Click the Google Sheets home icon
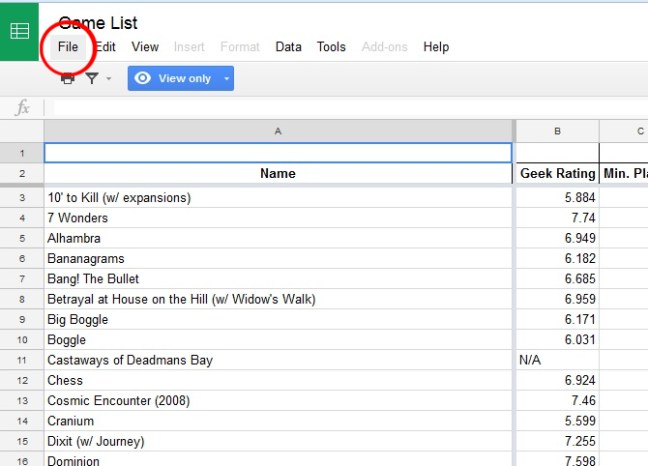648x466 pixels. coord(20,30)
